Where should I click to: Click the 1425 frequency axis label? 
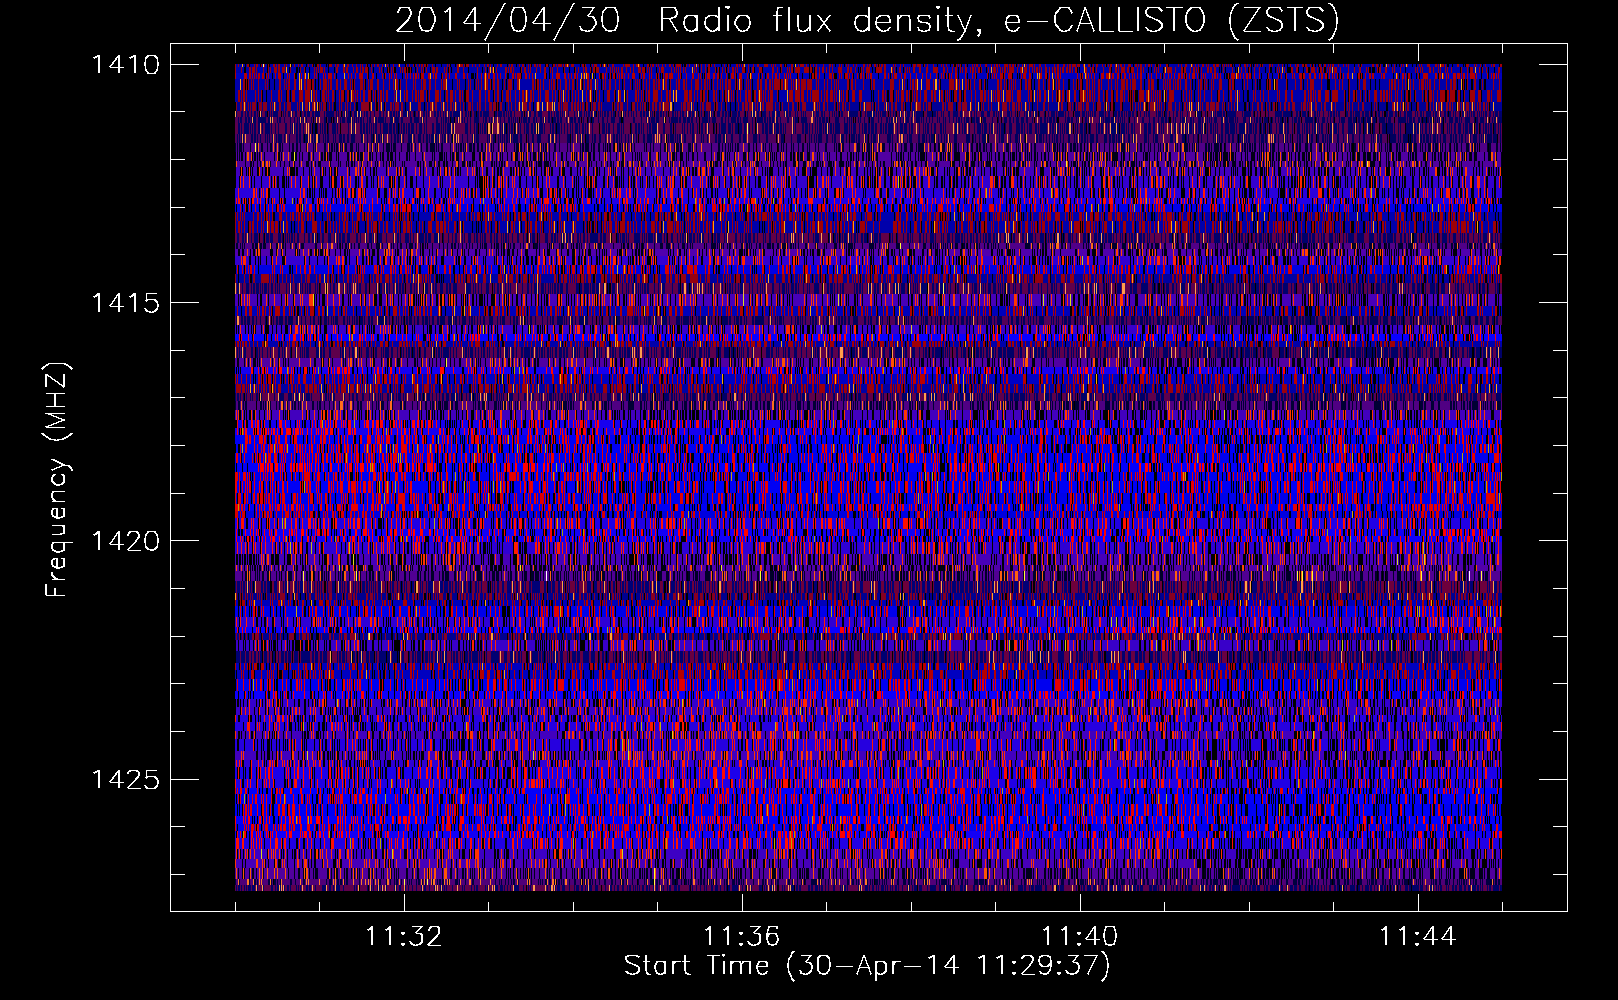(125, 779)
